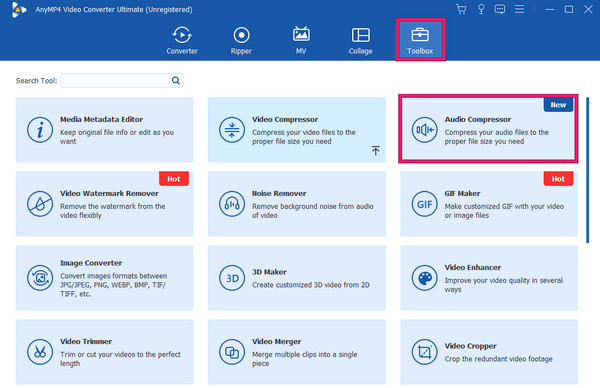Open Media Metadata Editor tool
600x388 pixels.
(104, 130)
